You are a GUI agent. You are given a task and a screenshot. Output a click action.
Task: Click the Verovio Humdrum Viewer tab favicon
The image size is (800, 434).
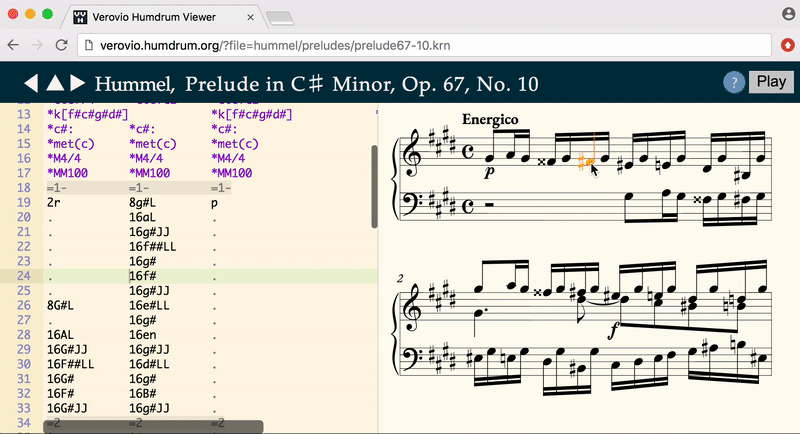80,17
